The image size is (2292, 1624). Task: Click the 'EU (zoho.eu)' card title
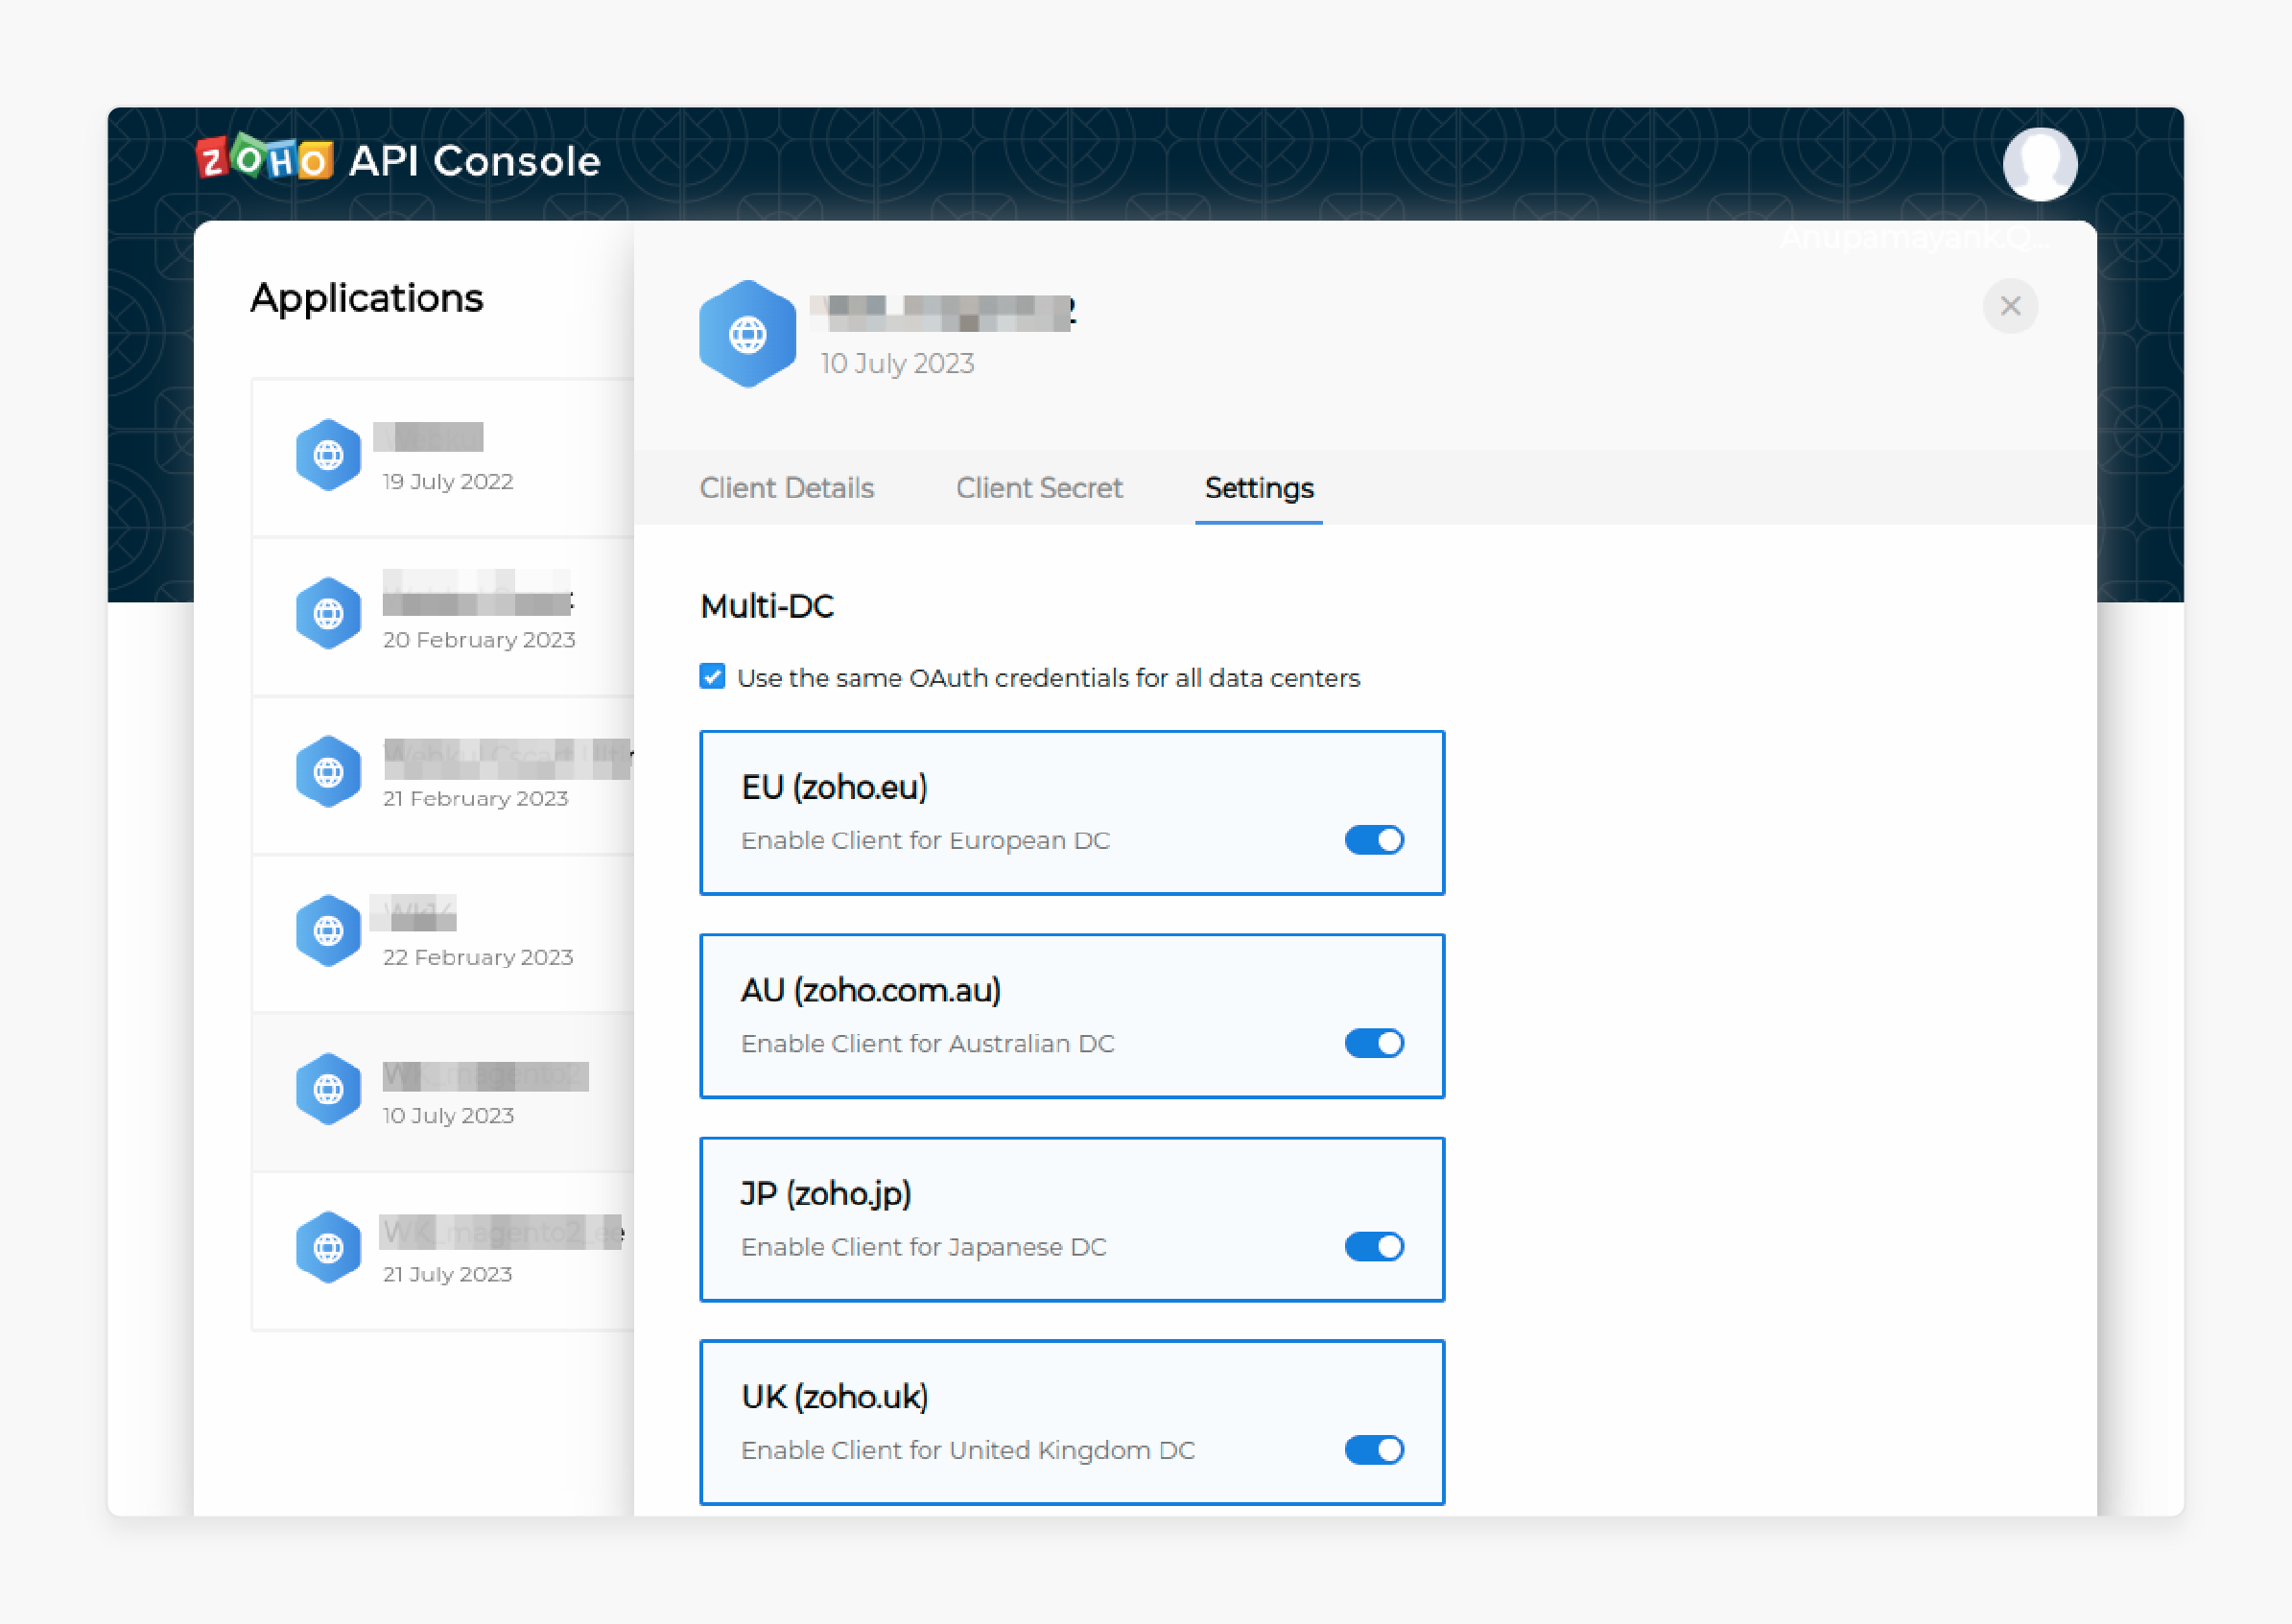pyautogui.click(x=834, y=787)
